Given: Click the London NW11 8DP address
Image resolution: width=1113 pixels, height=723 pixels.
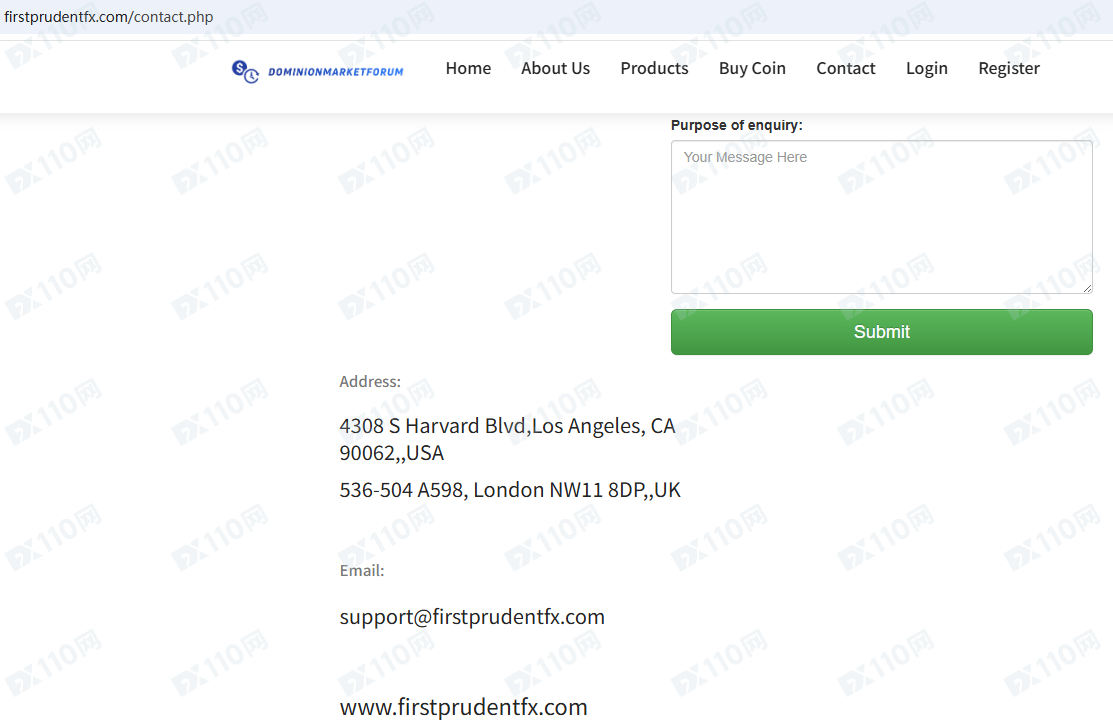Looking at the screenshot, I should point(510,490).
